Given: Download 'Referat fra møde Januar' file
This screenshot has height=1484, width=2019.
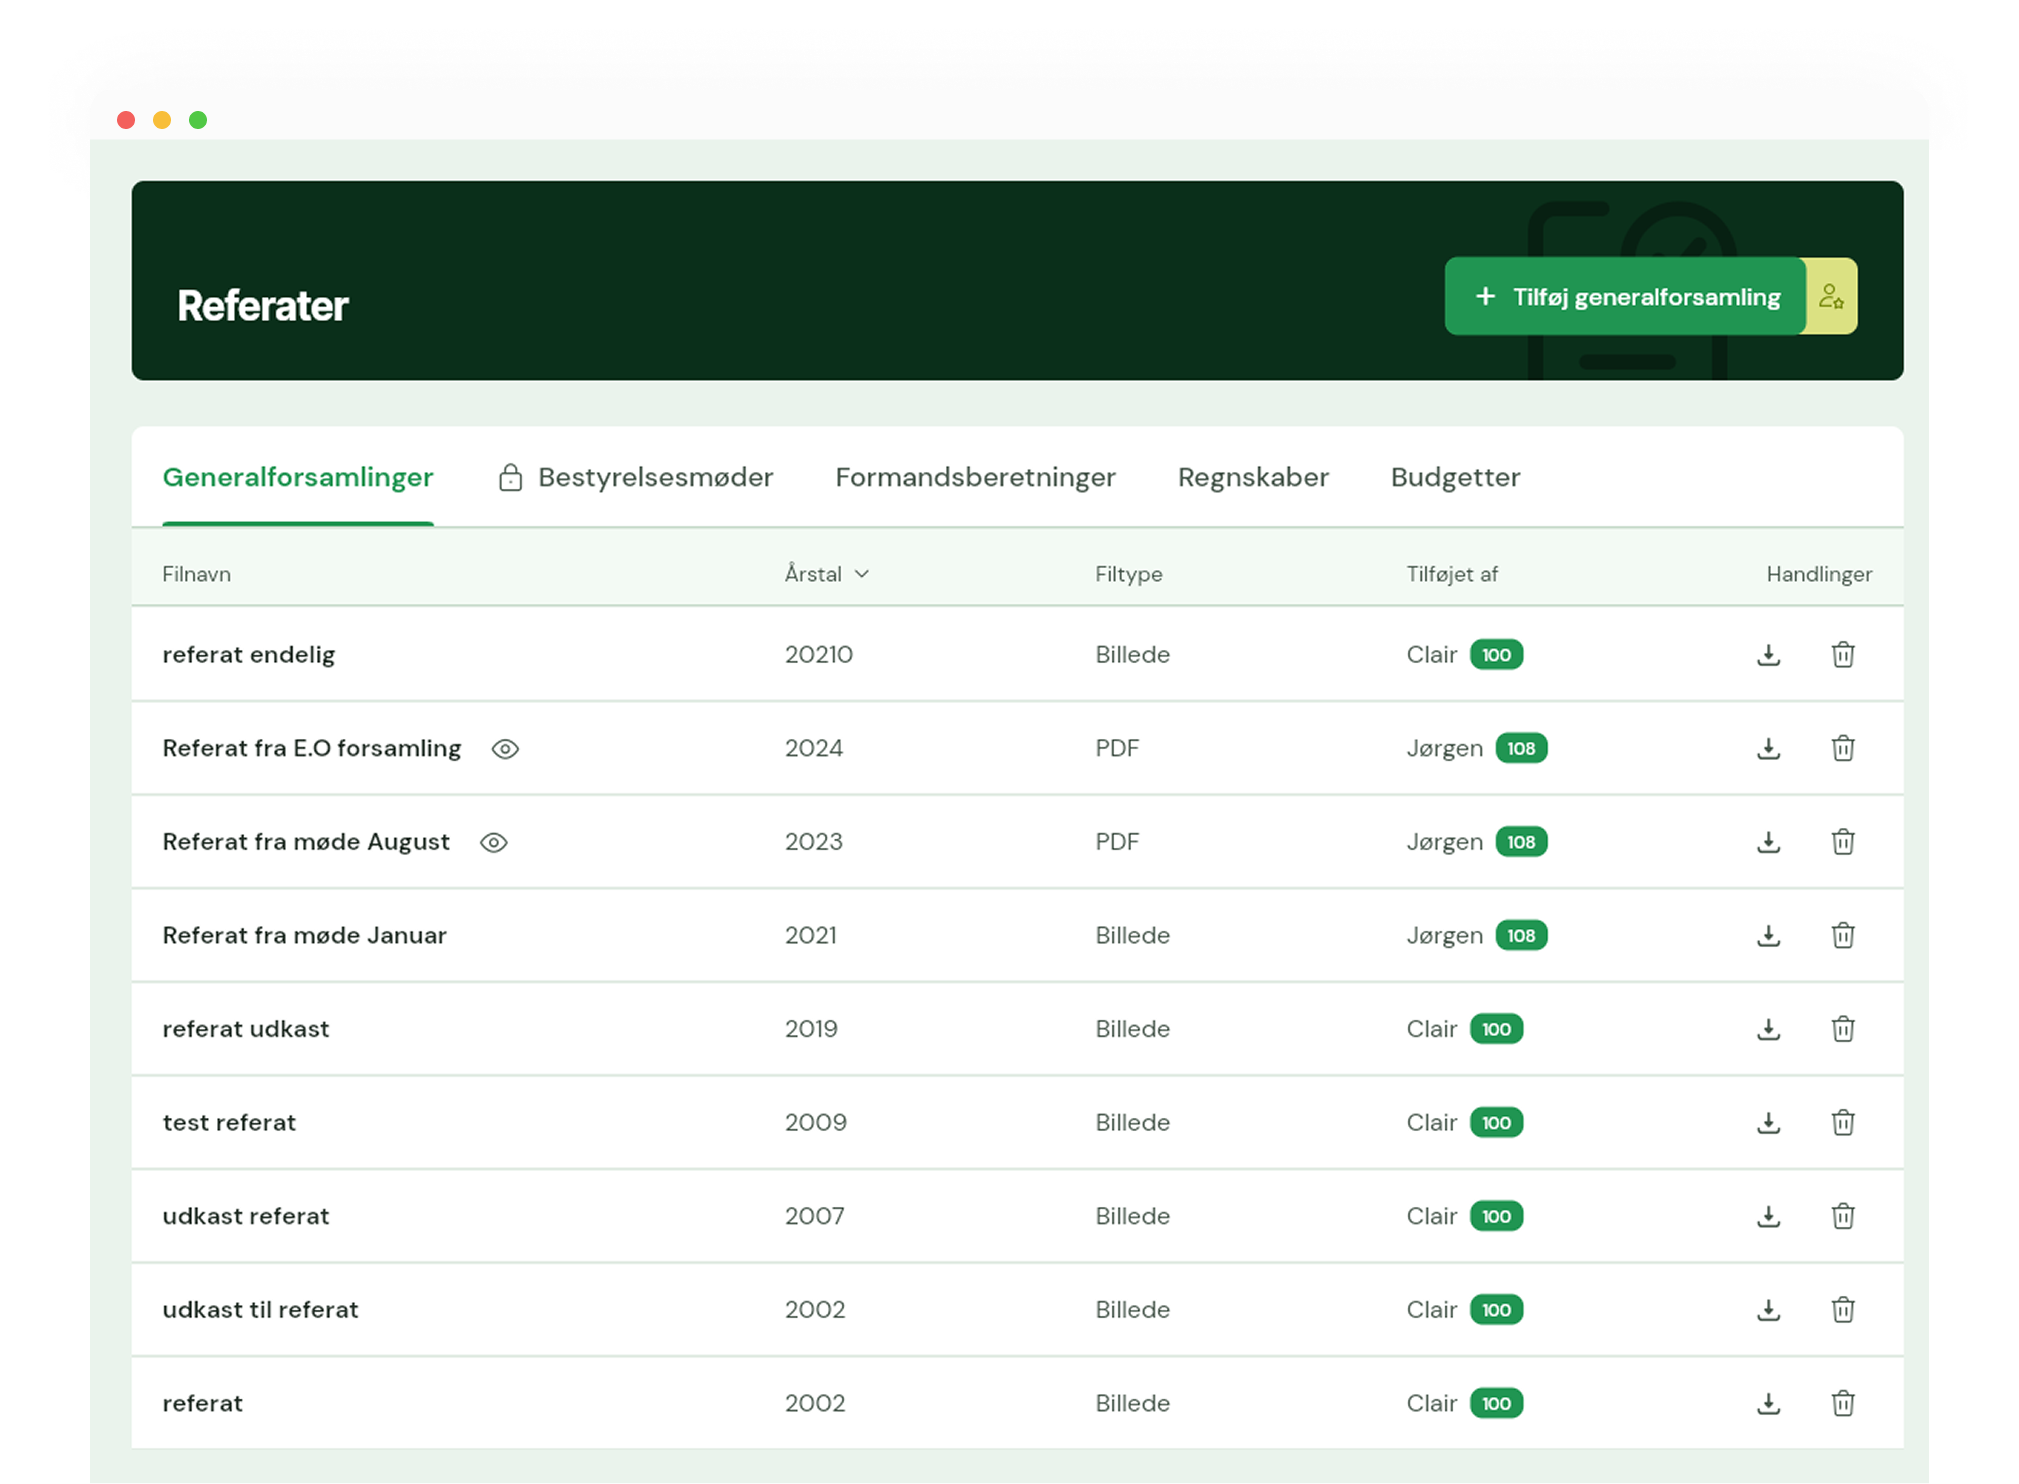Looking at the screenshot, I should (x=1768, y=935).
